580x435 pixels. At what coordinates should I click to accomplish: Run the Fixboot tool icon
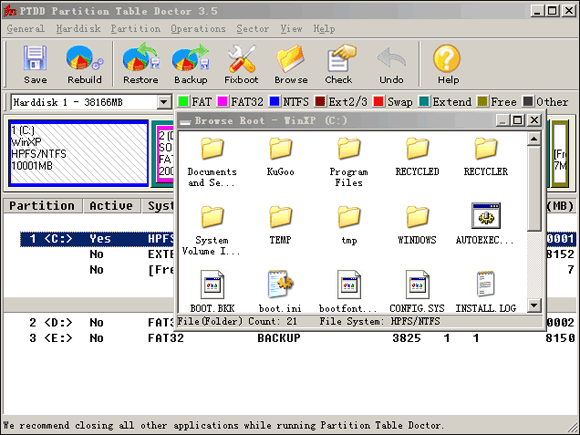point(242,58)
